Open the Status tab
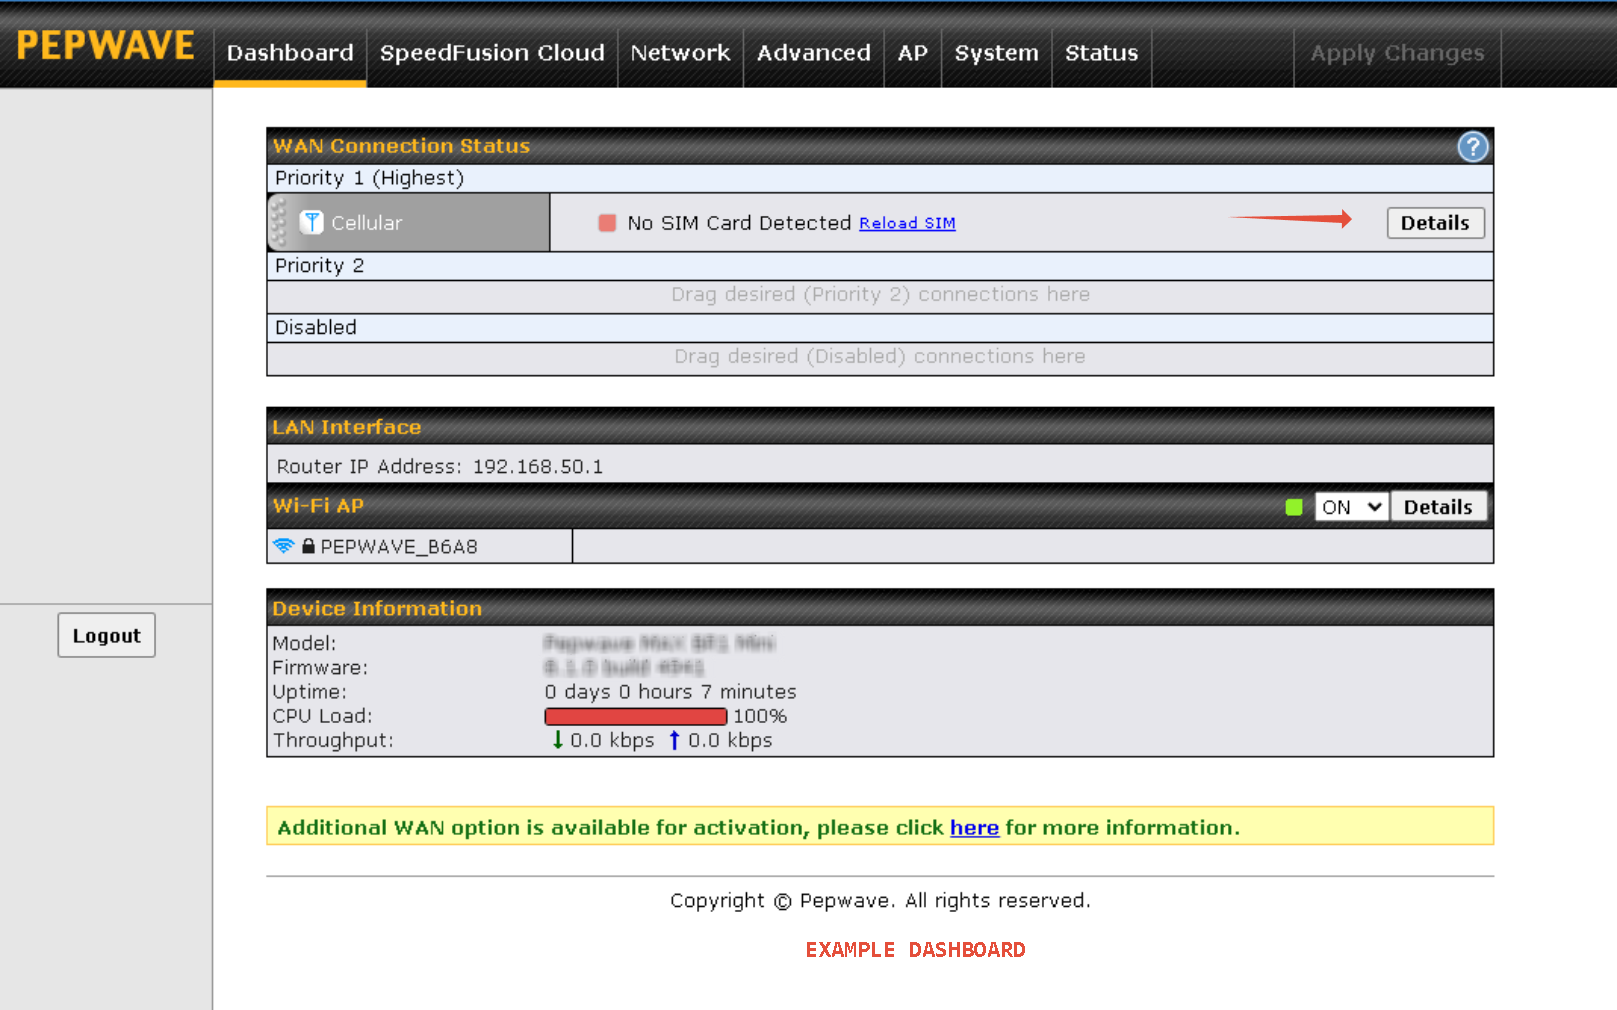The height and width of the screenshot is (1010, 1617). (1101, 53)
